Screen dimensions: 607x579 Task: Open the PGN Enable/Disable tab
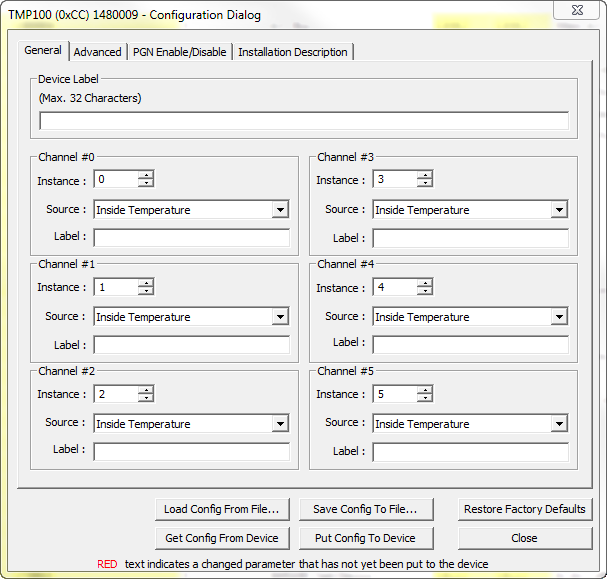click(180, 52)
